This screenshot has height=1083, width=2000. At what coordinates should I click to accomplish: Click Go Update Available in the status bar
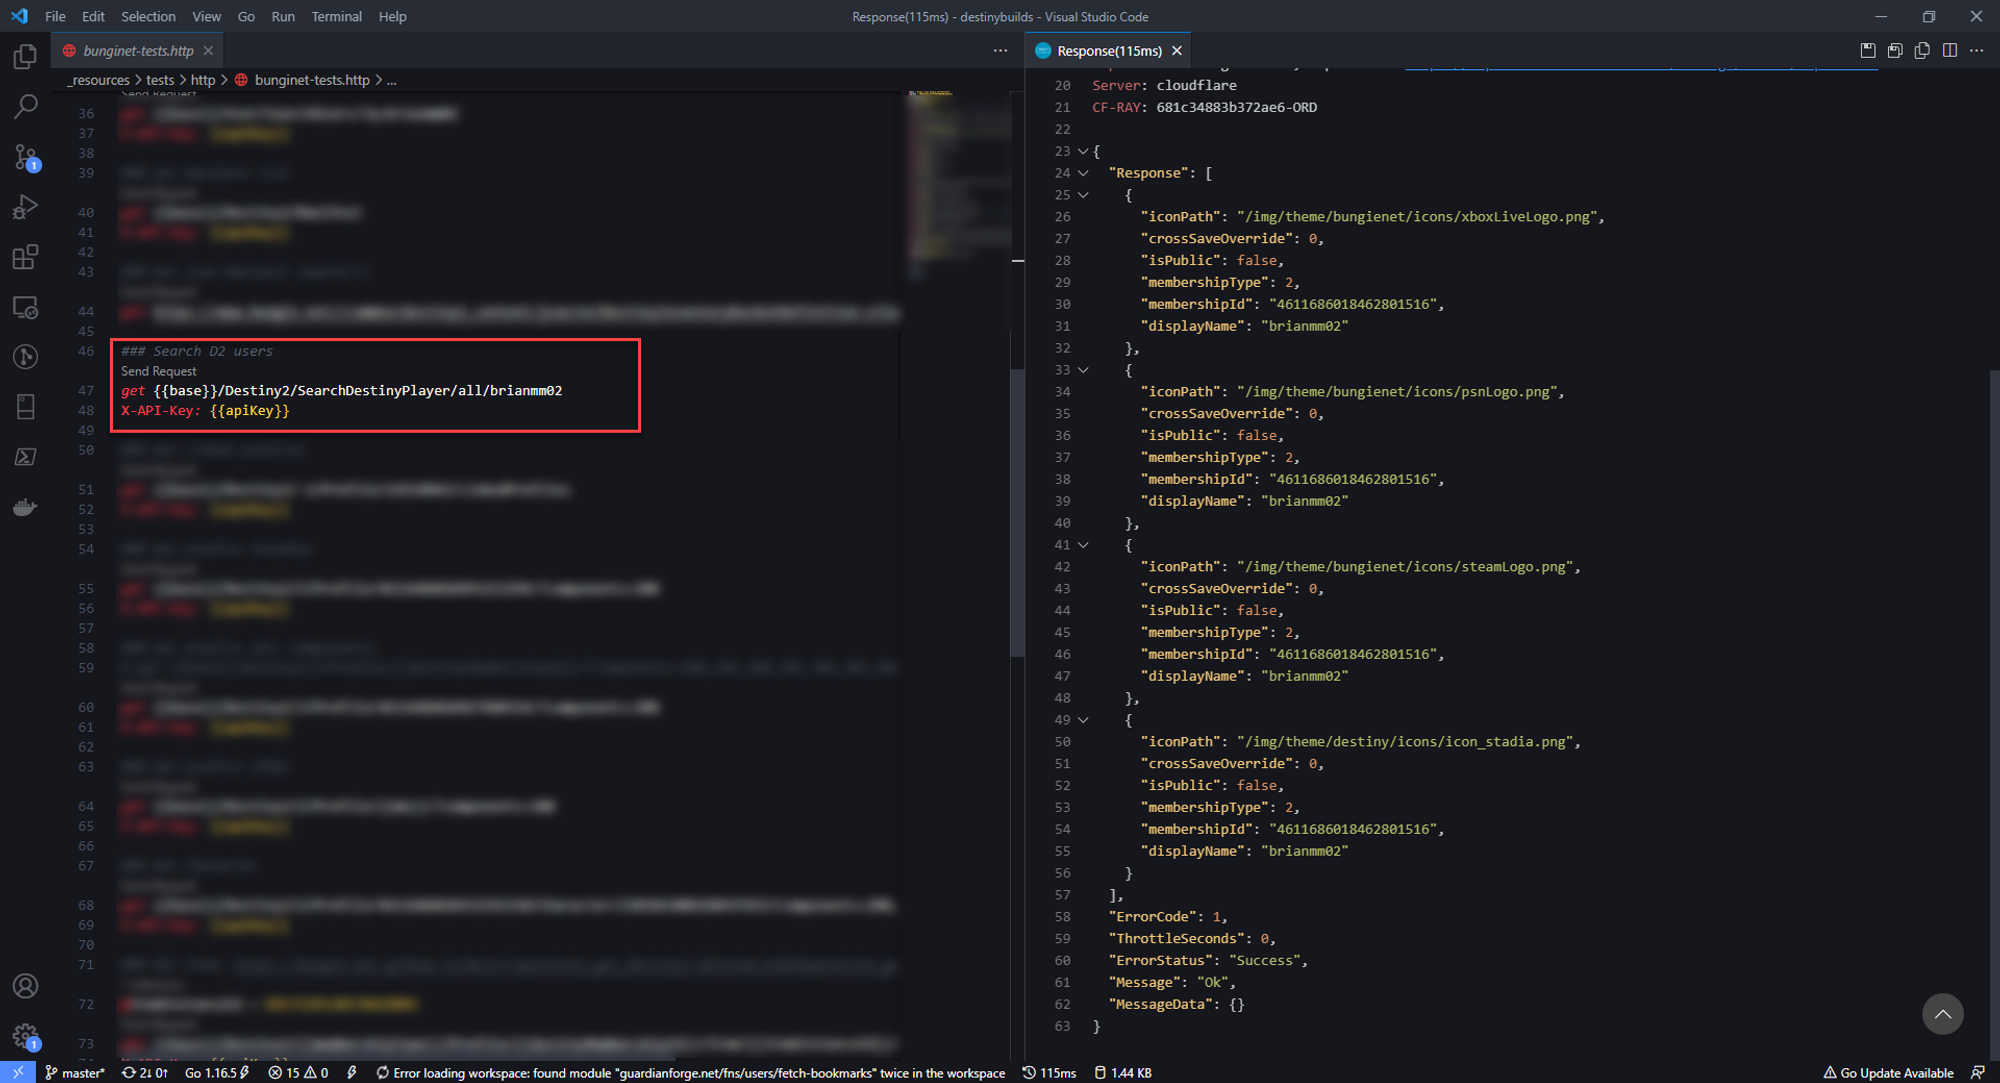click(1887, 1072)
